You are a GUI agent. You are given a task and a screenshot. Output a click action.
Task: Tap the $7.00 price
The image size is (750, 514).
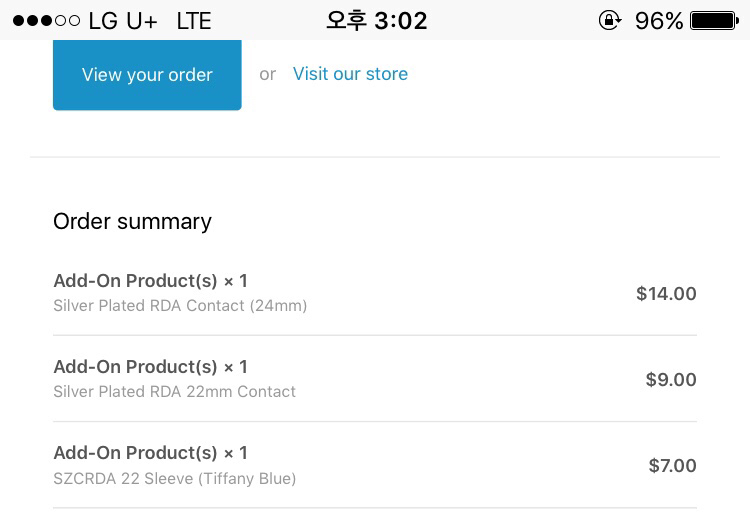tap(672, 466)
